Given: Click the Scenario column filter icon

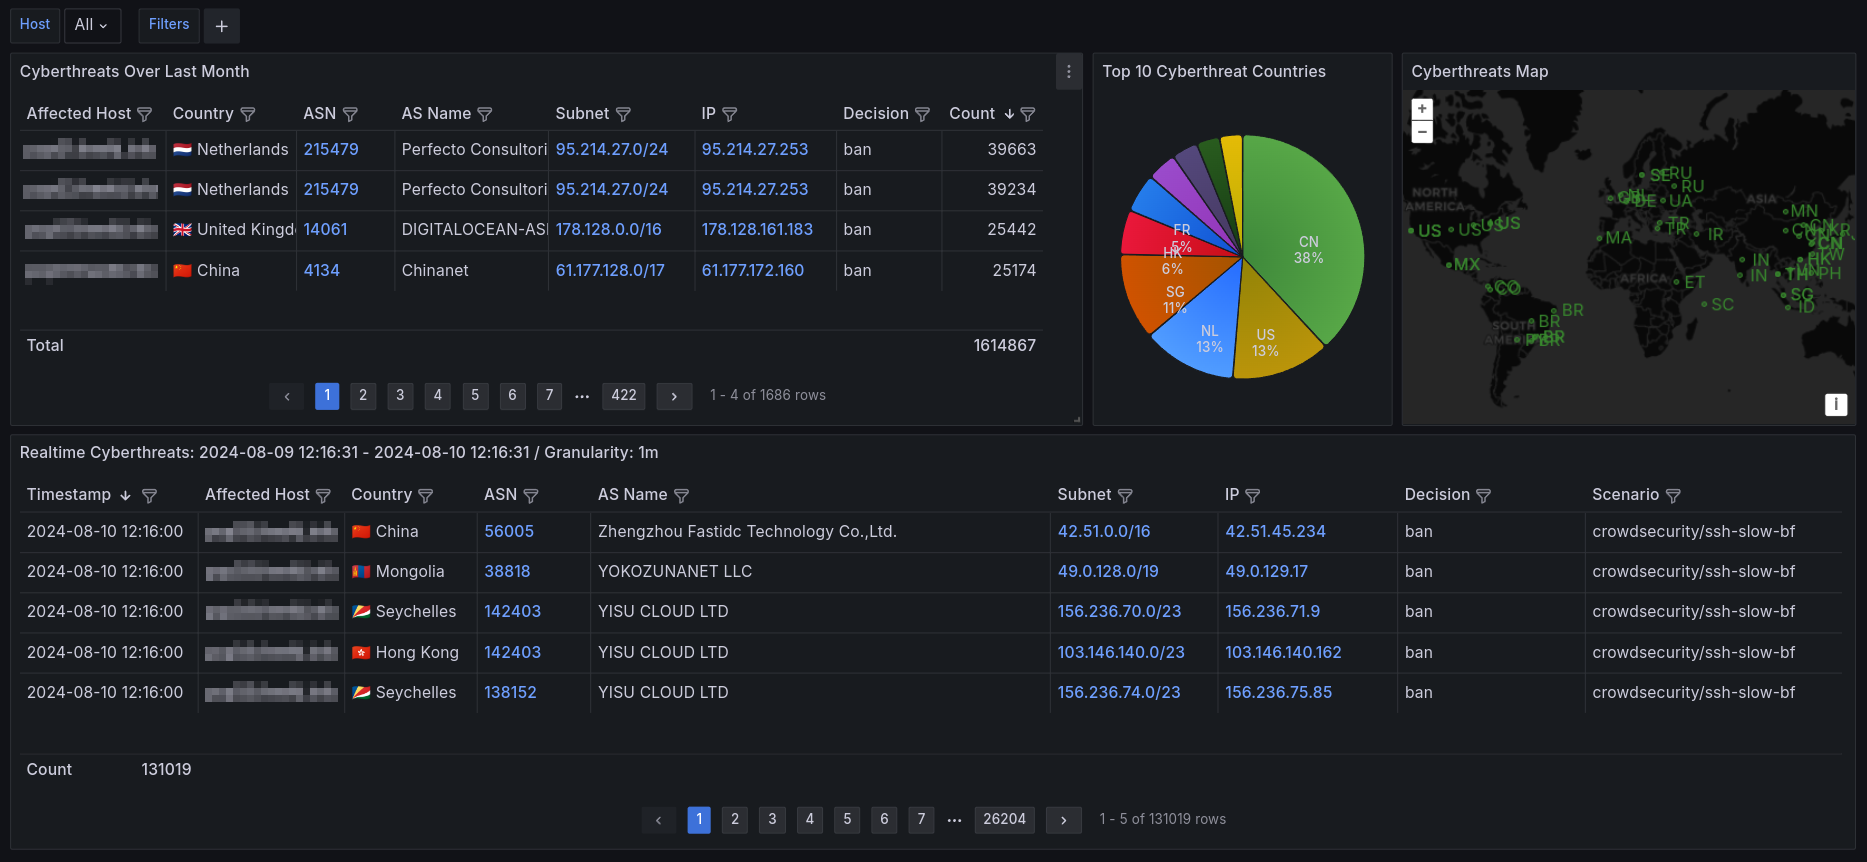Looking at the screenshot, I should [x=1673, y=495].
